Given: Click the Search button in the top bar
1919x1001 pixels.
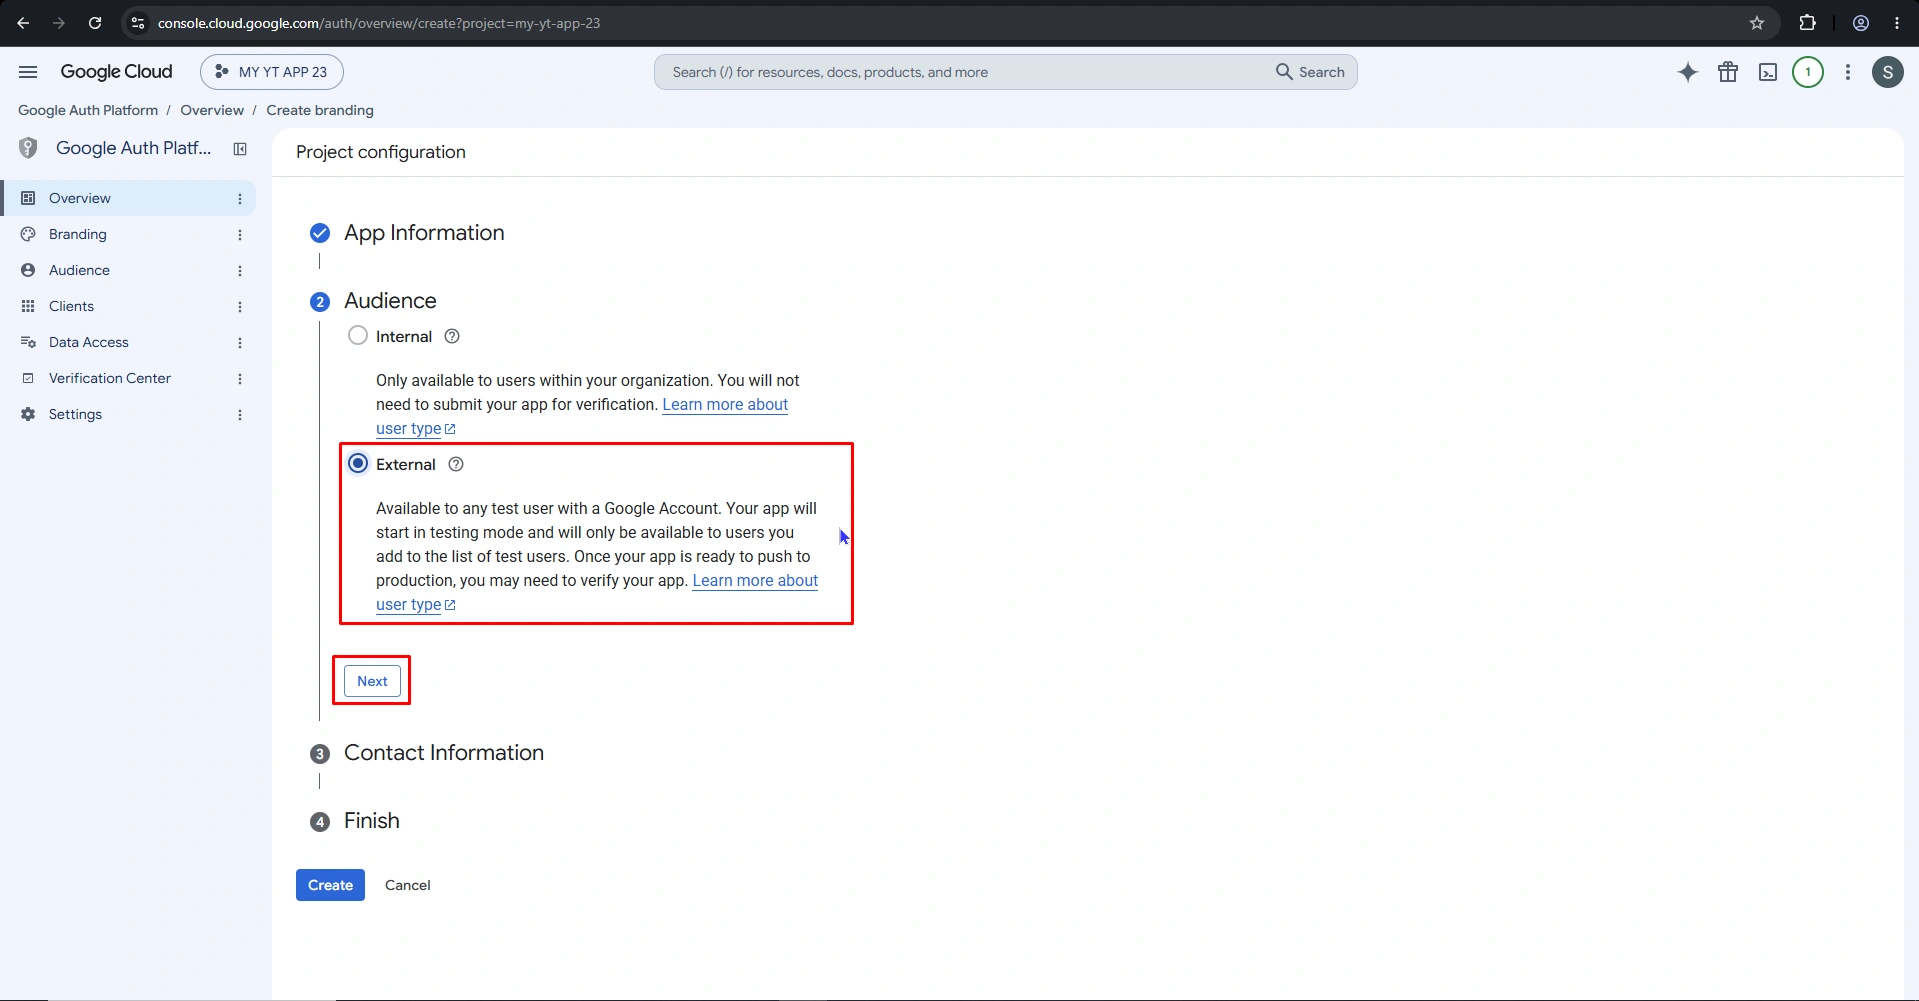Looking at the screenshot, I should click(1310, 72).
